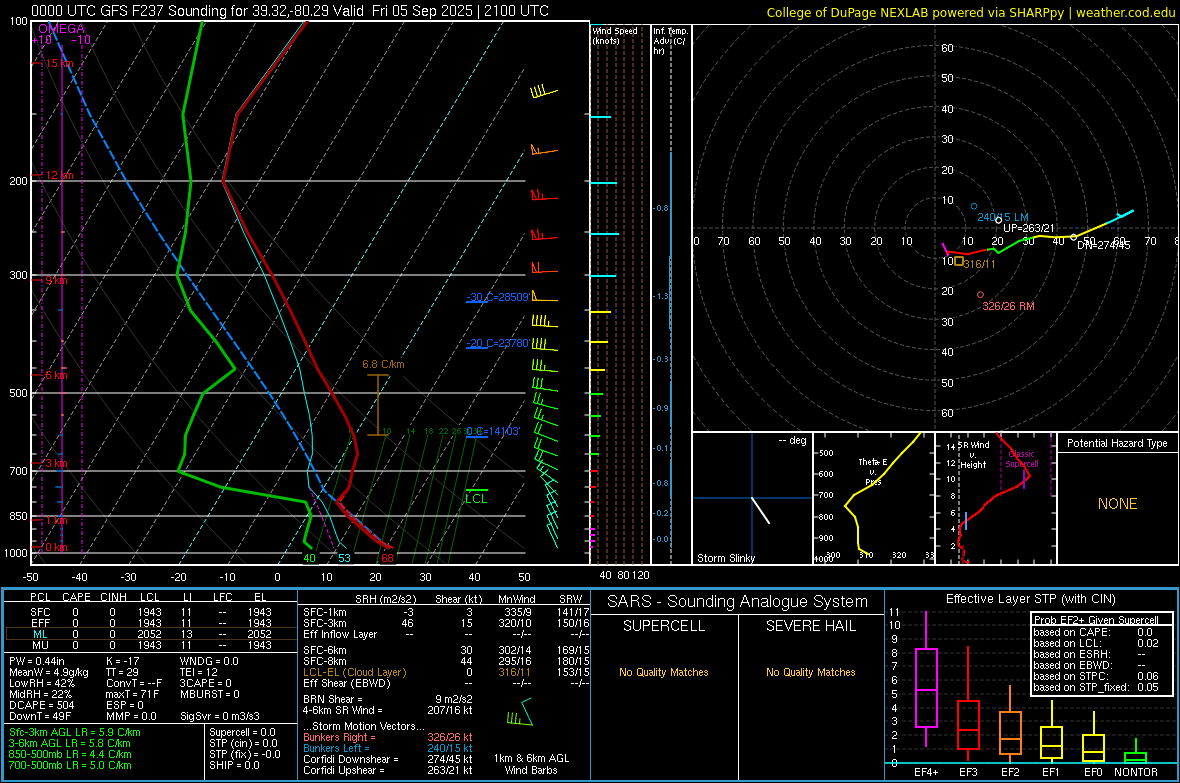The width and height of the screenshot is (1180, 783).
Task: Click the 'SHIP = 0.0' value
Action: (x=234, y=765)
